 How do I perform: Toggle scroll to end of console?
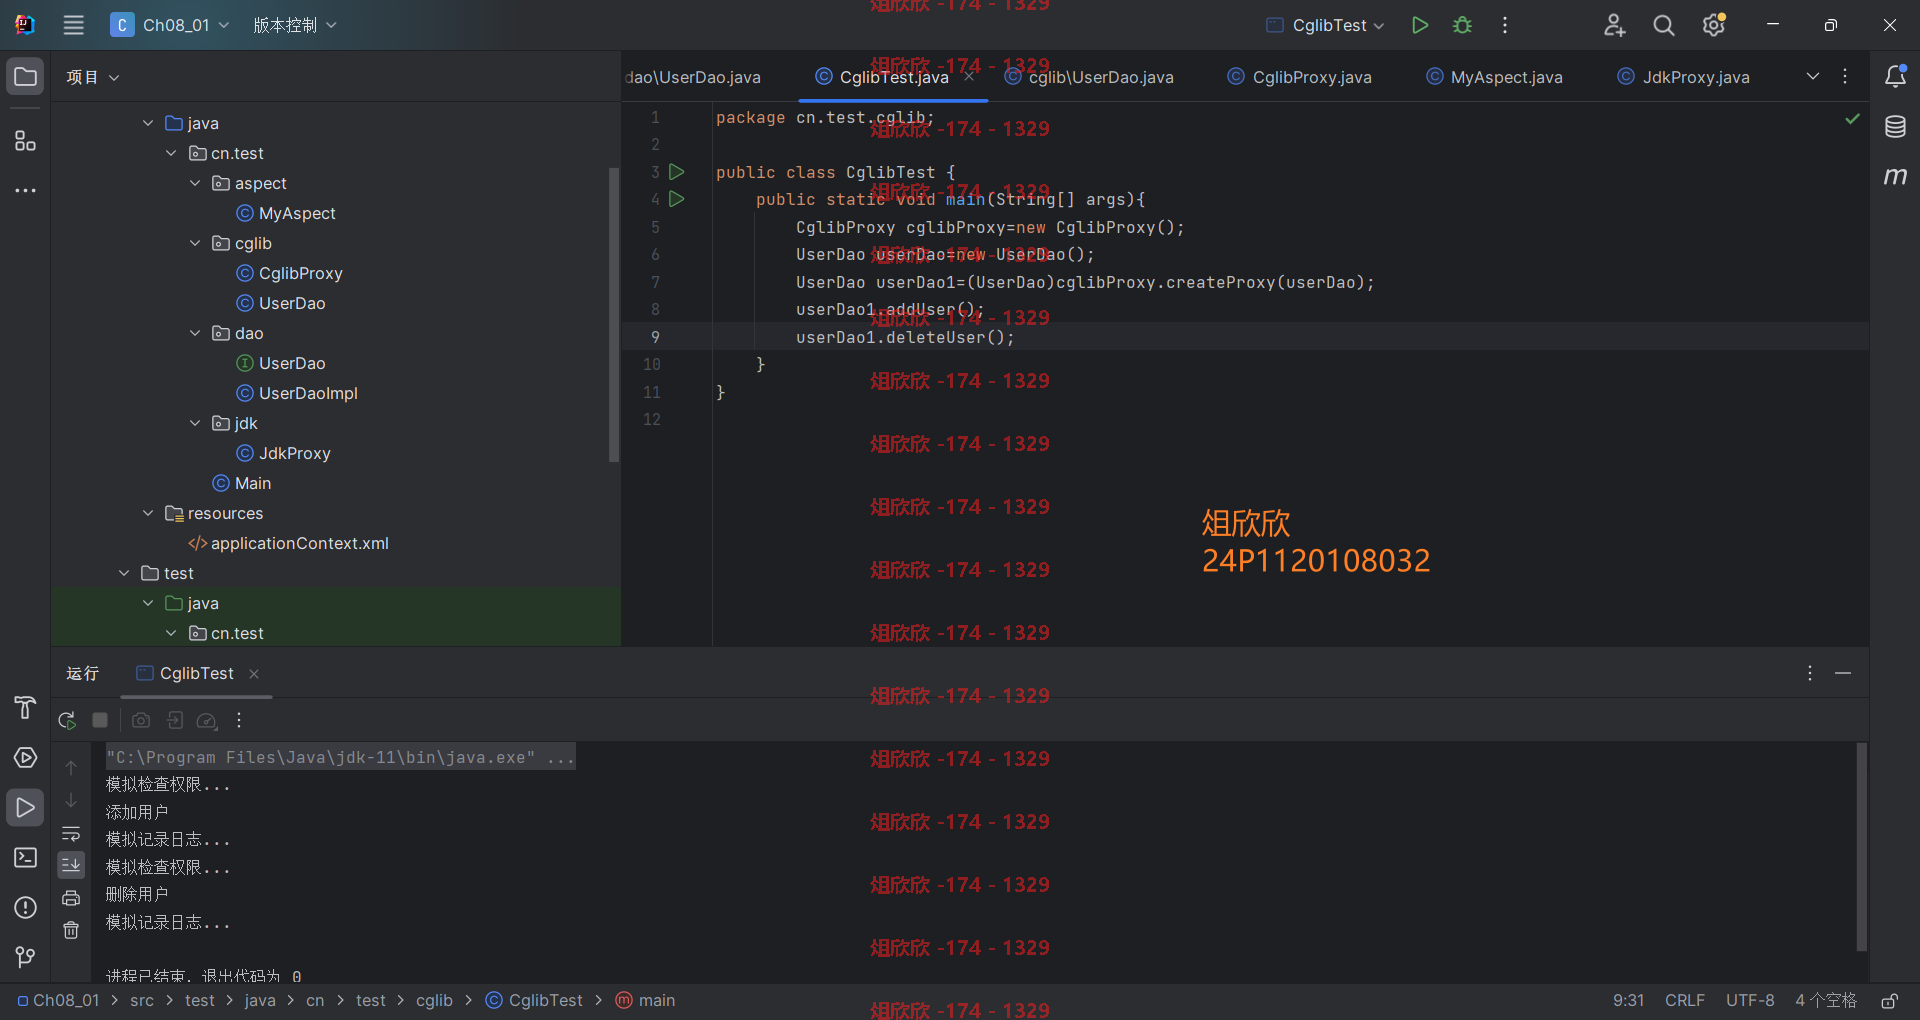(71, 865)
